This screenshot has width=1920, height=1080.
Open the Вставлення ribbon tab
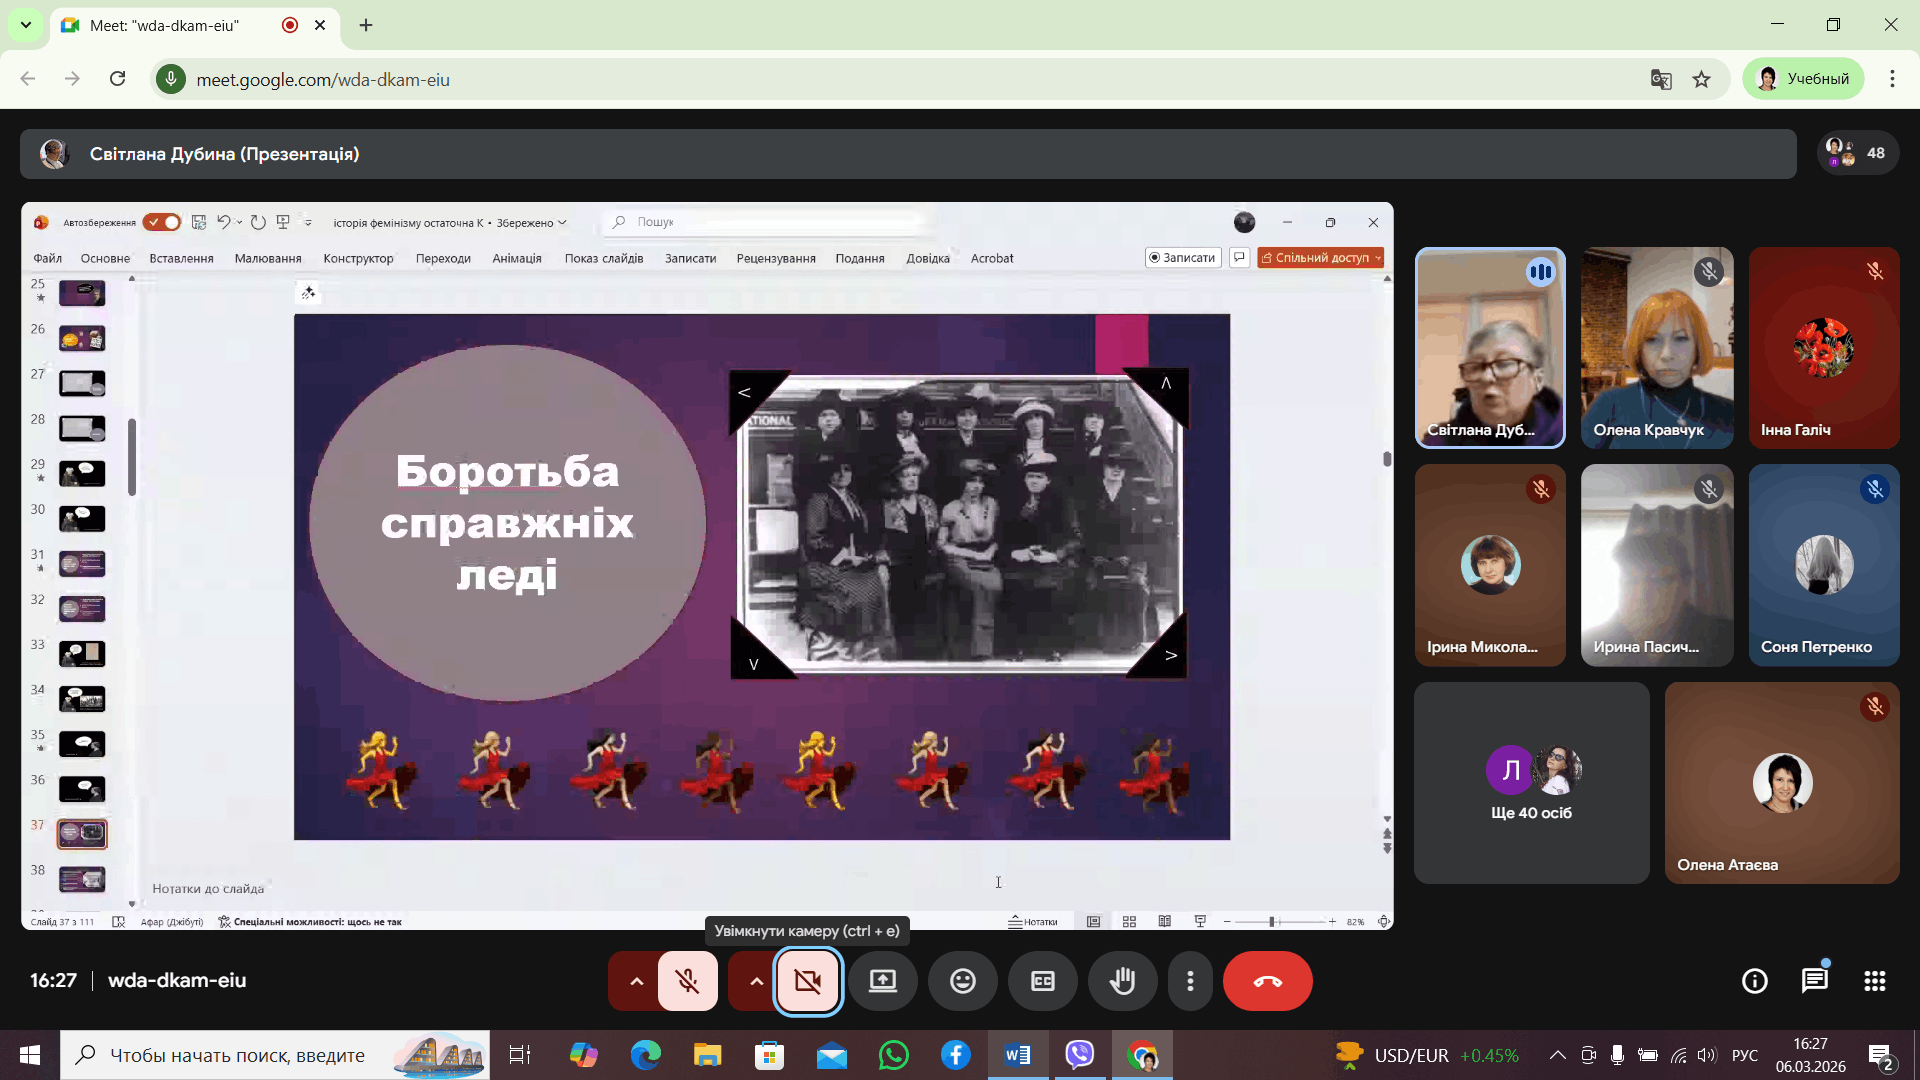[x=181, y=258]
